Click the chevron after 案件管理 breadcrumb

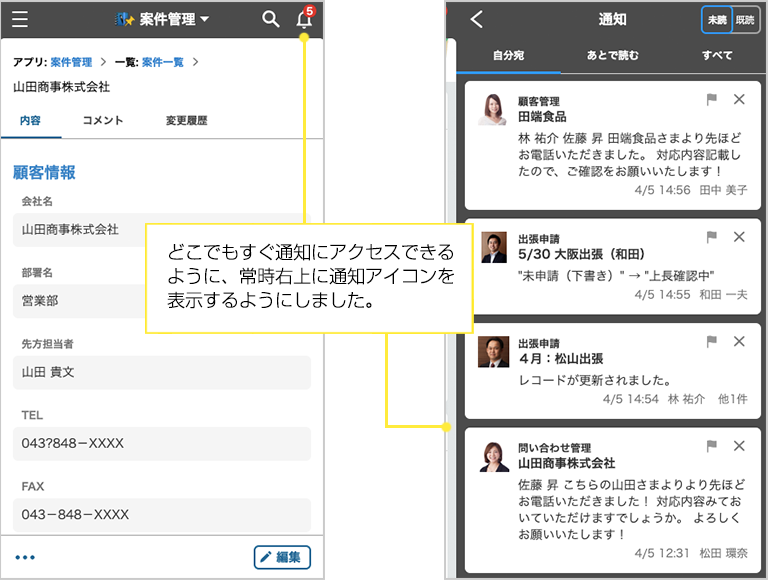coord(103,62)
